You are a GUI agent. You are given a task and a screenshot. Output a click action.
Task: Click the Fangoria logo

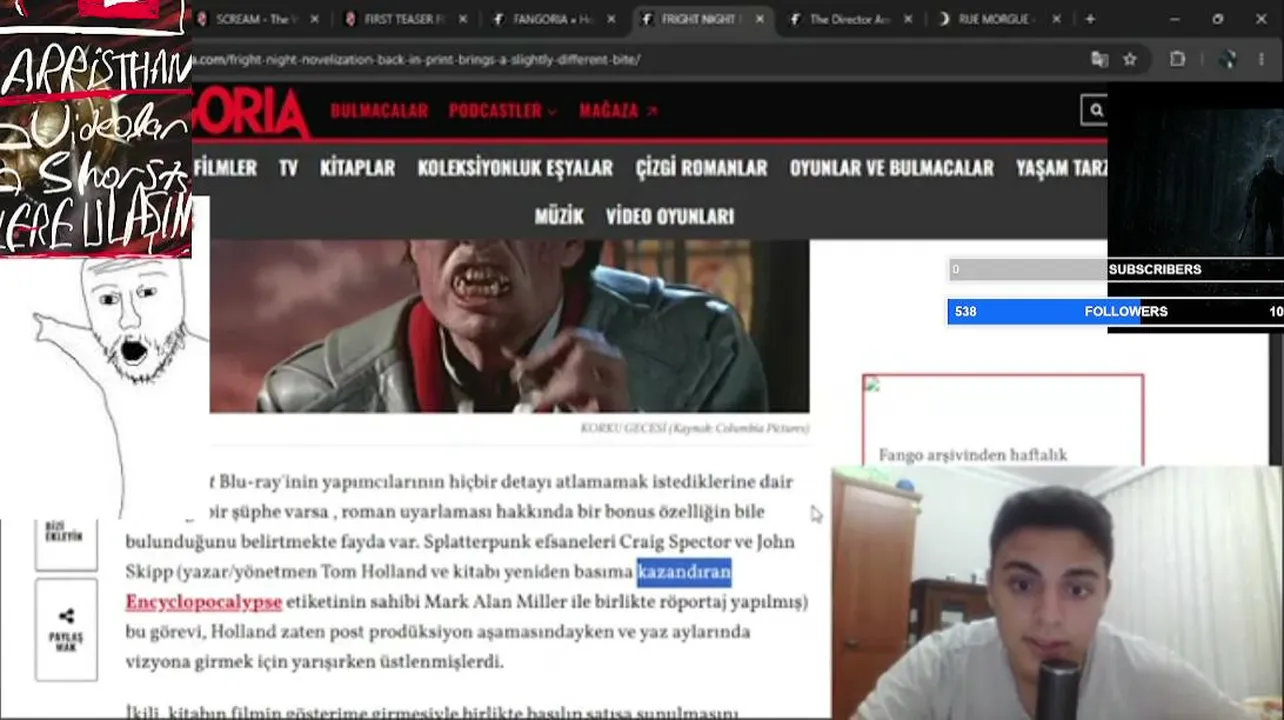tap(250, 111)
